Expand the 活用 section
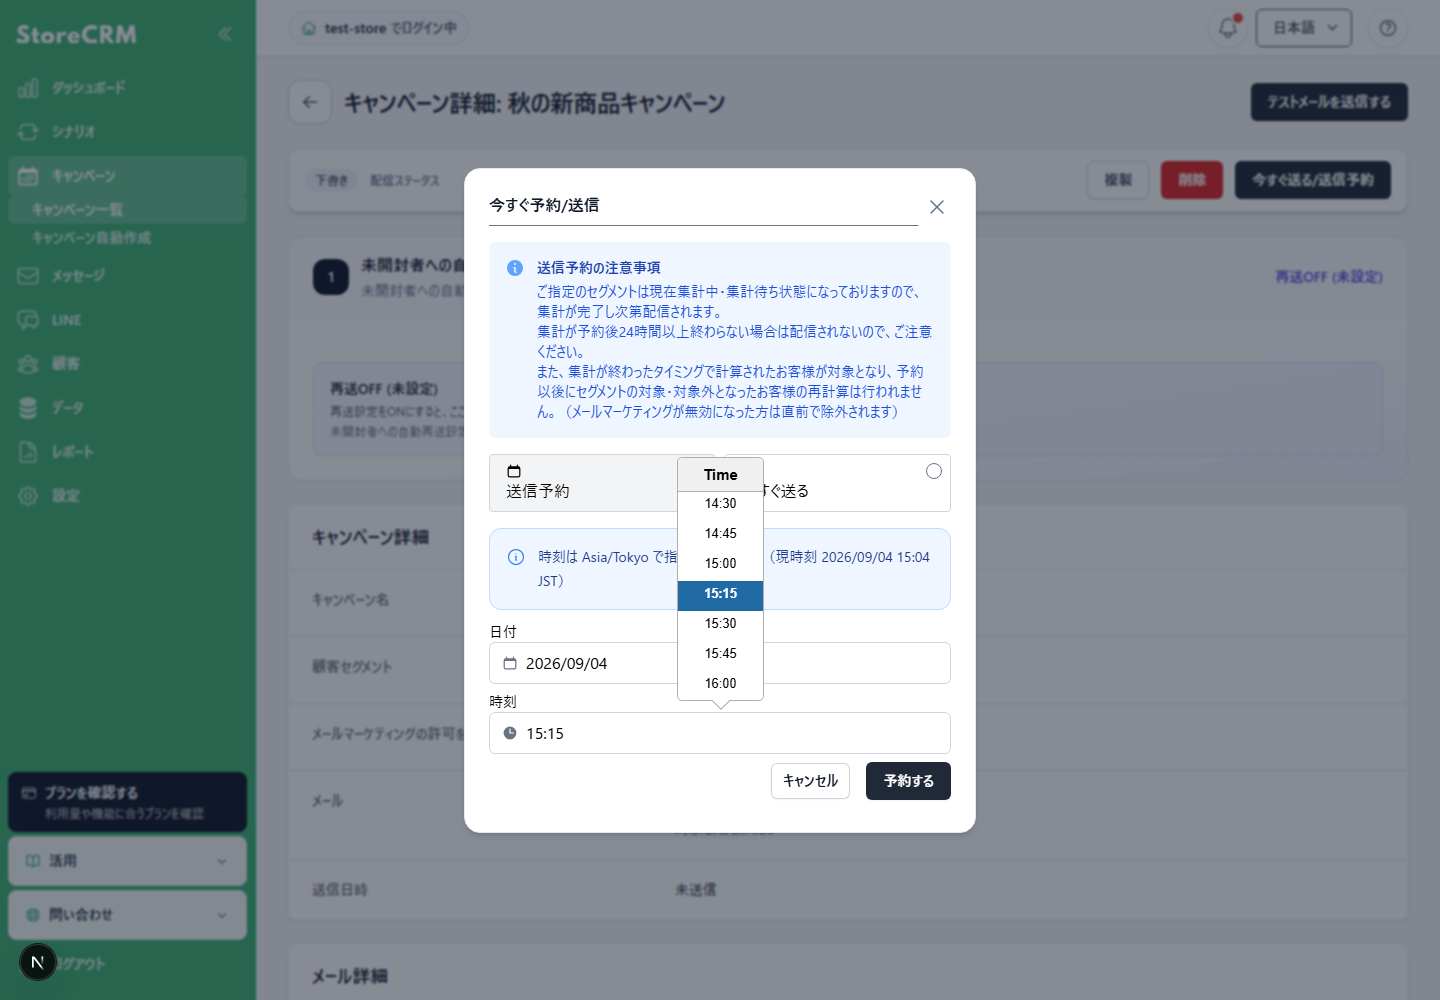1440x1000 pixels. [x=127, y=861]
